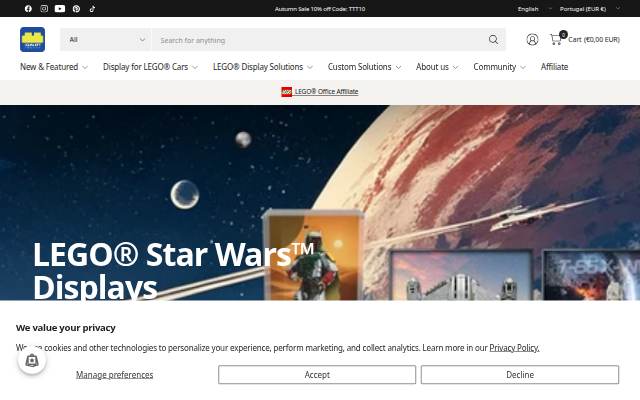Expand the Community menu
Screen dimensions: 640x400
[499, 67]
